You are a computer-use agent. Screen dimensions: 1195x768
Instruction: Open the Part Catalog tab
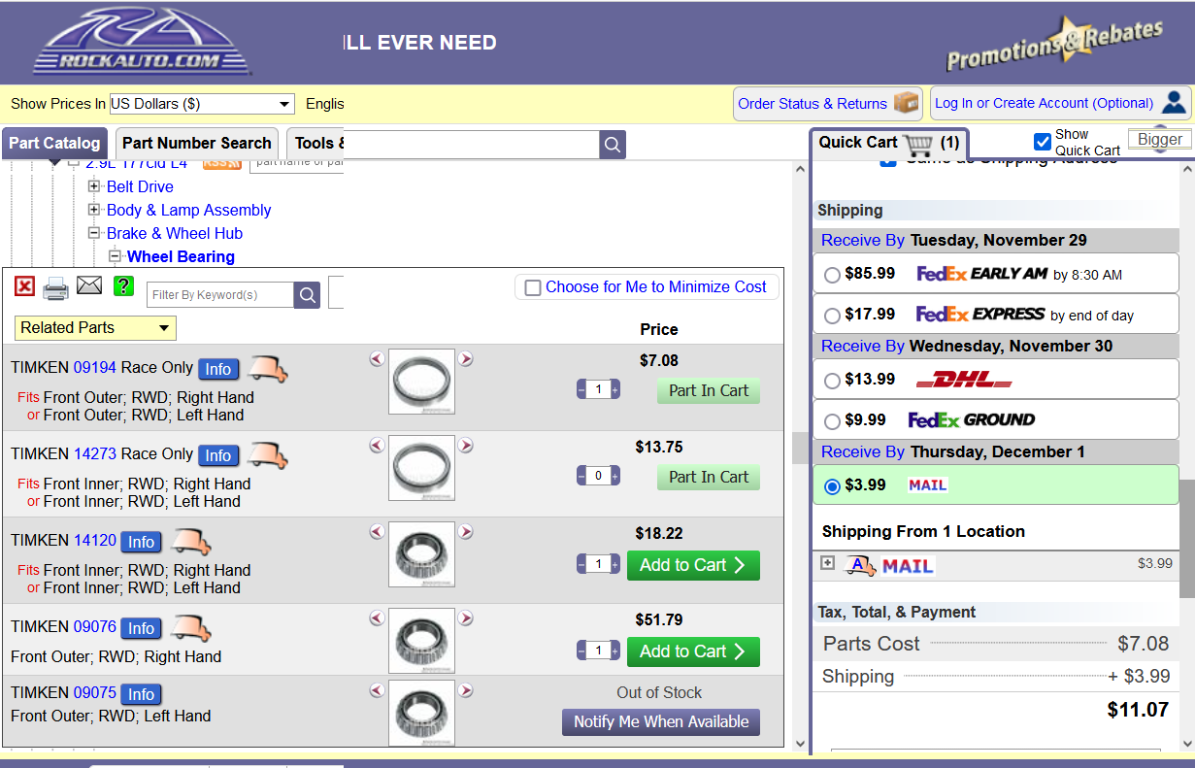(55, 143)
